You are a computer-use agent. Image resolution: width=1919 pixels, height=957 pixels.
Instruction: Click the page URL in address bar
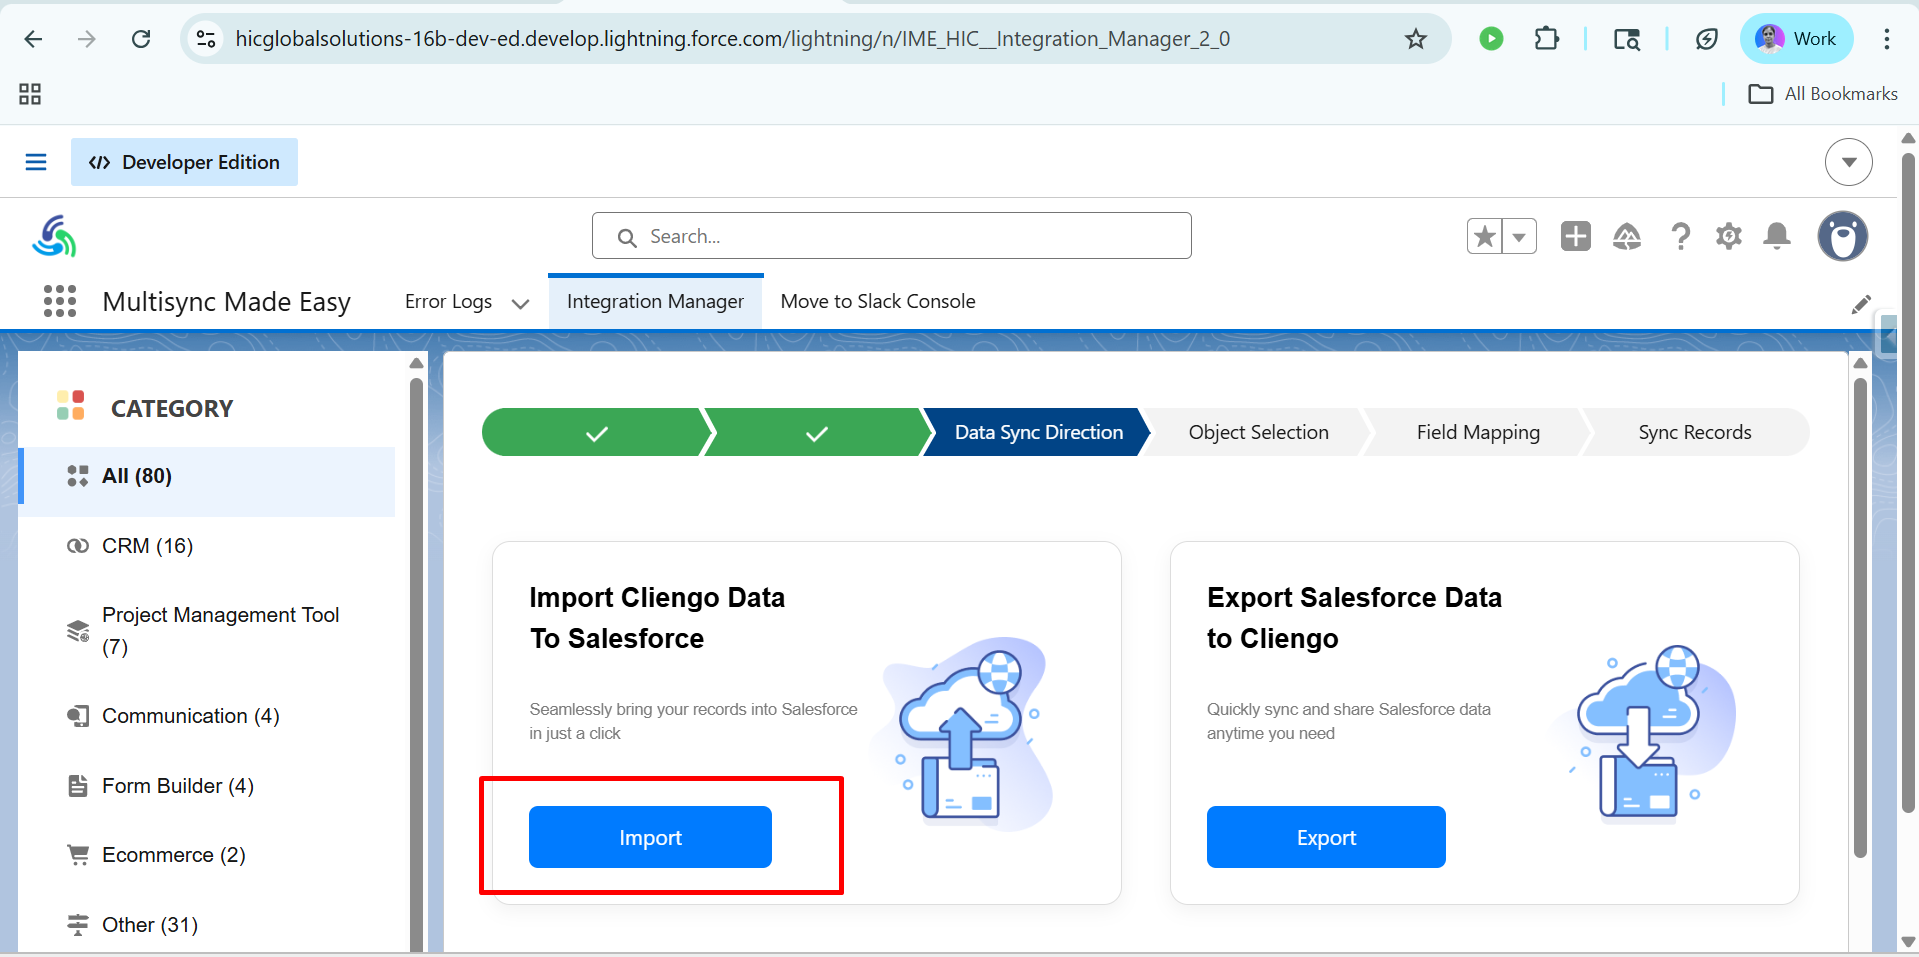(733, 39)
